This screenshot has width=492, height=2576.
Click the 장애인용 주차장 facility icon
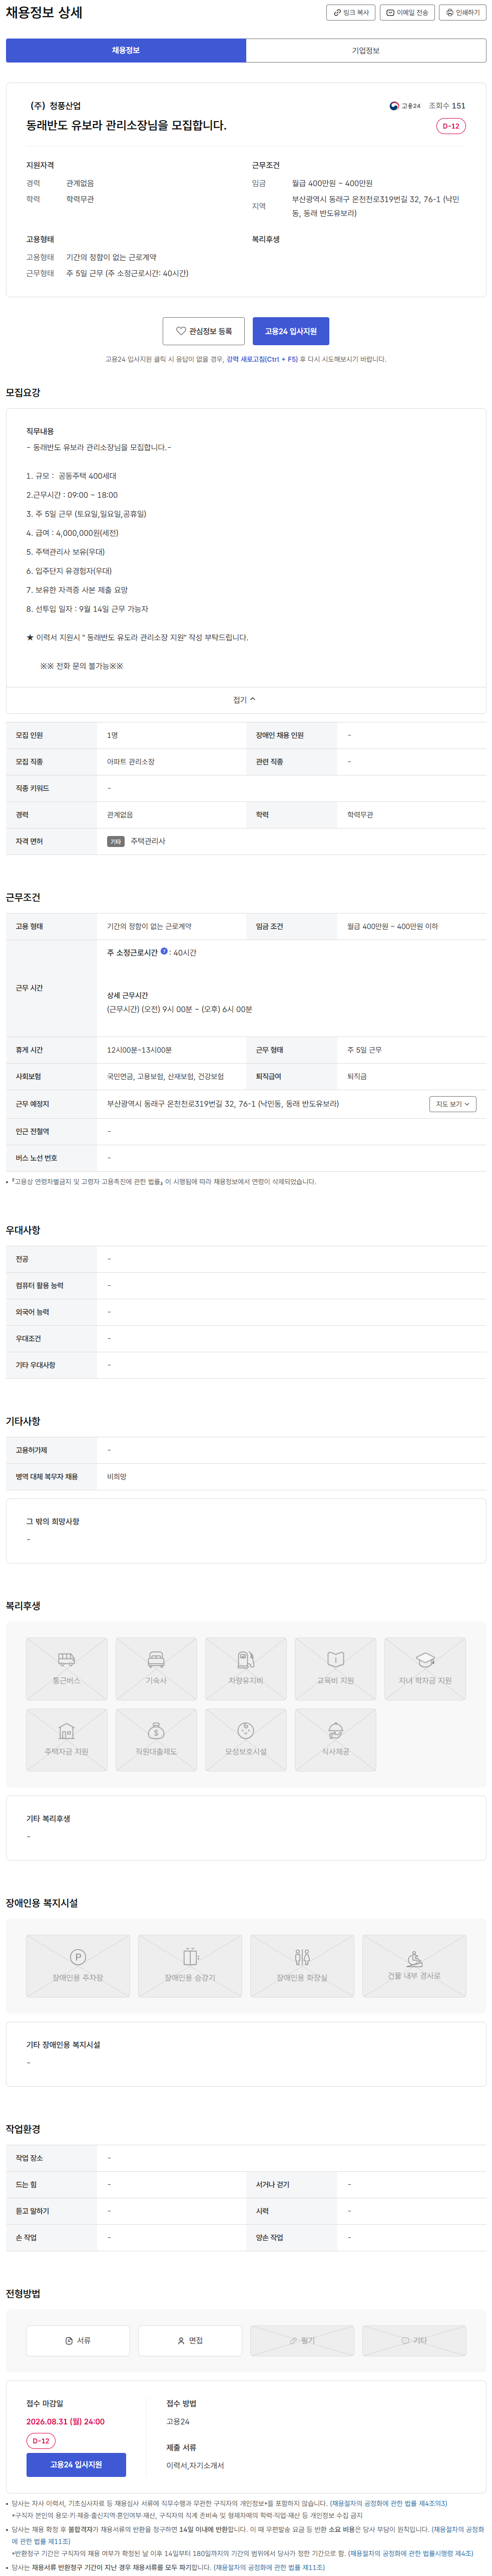[x=78, y=1966]
